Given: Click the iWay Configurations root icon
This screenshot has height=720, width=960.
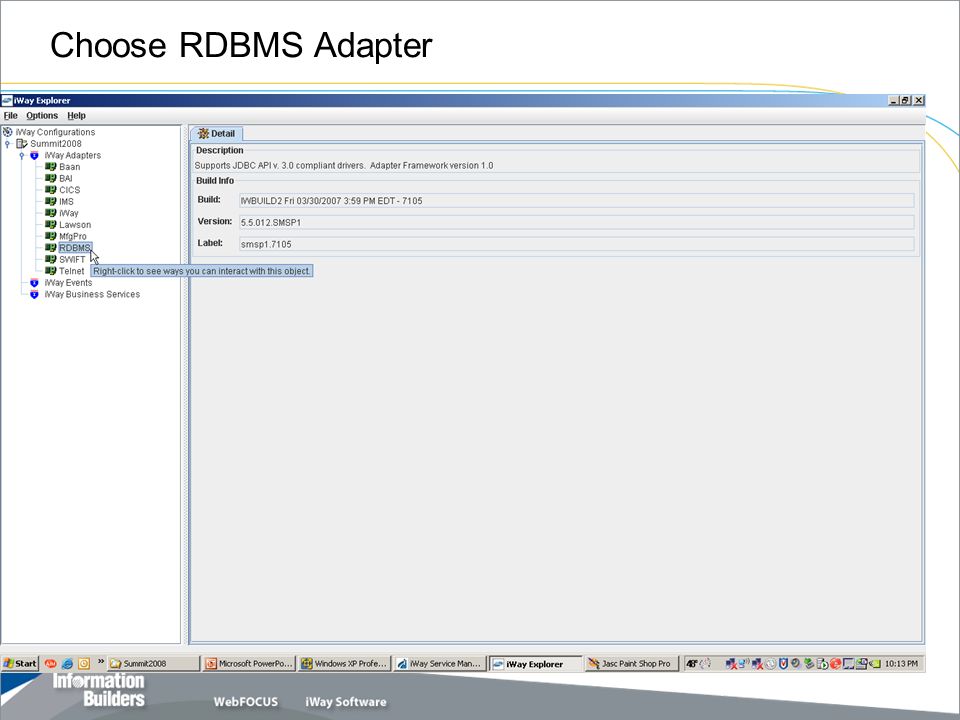Looking at the screenshot, I should pos(7,132).
